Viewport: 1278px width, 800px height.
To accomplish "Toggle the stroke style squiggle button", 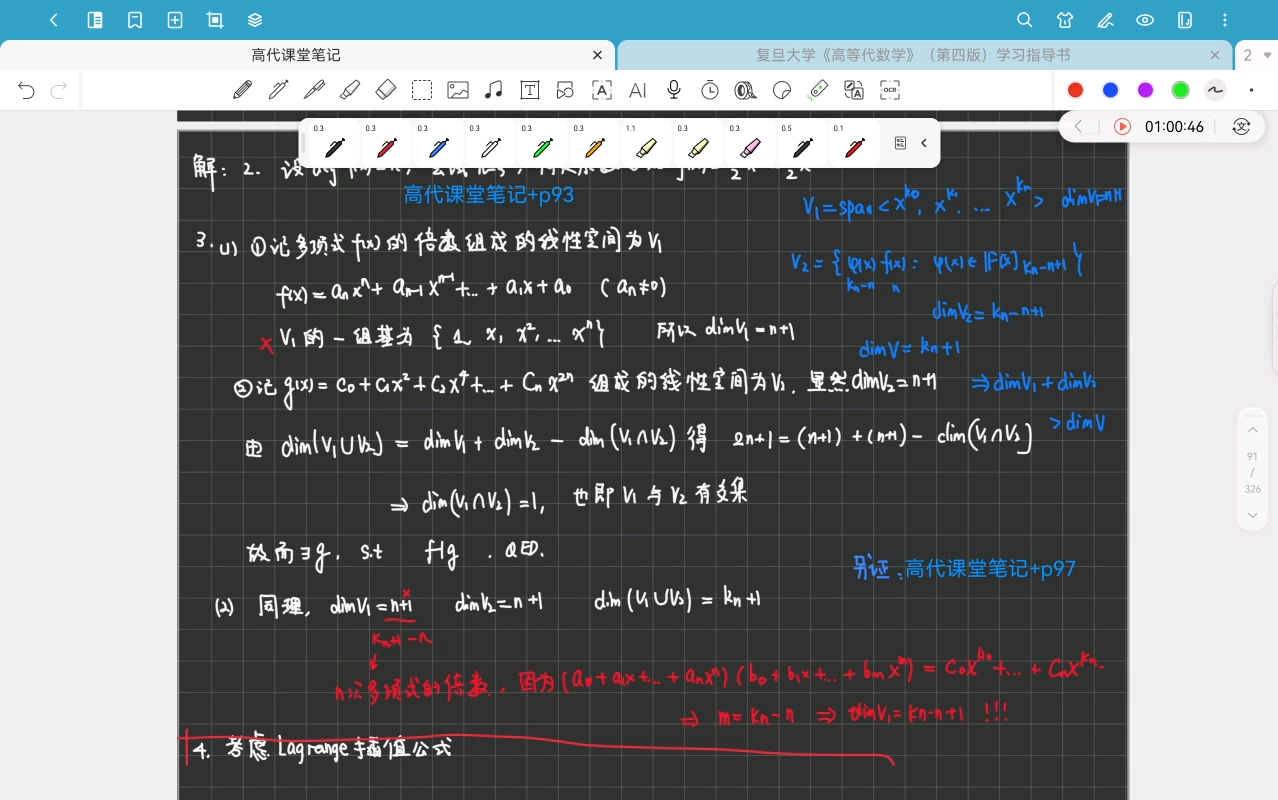I will [1215, 90].
